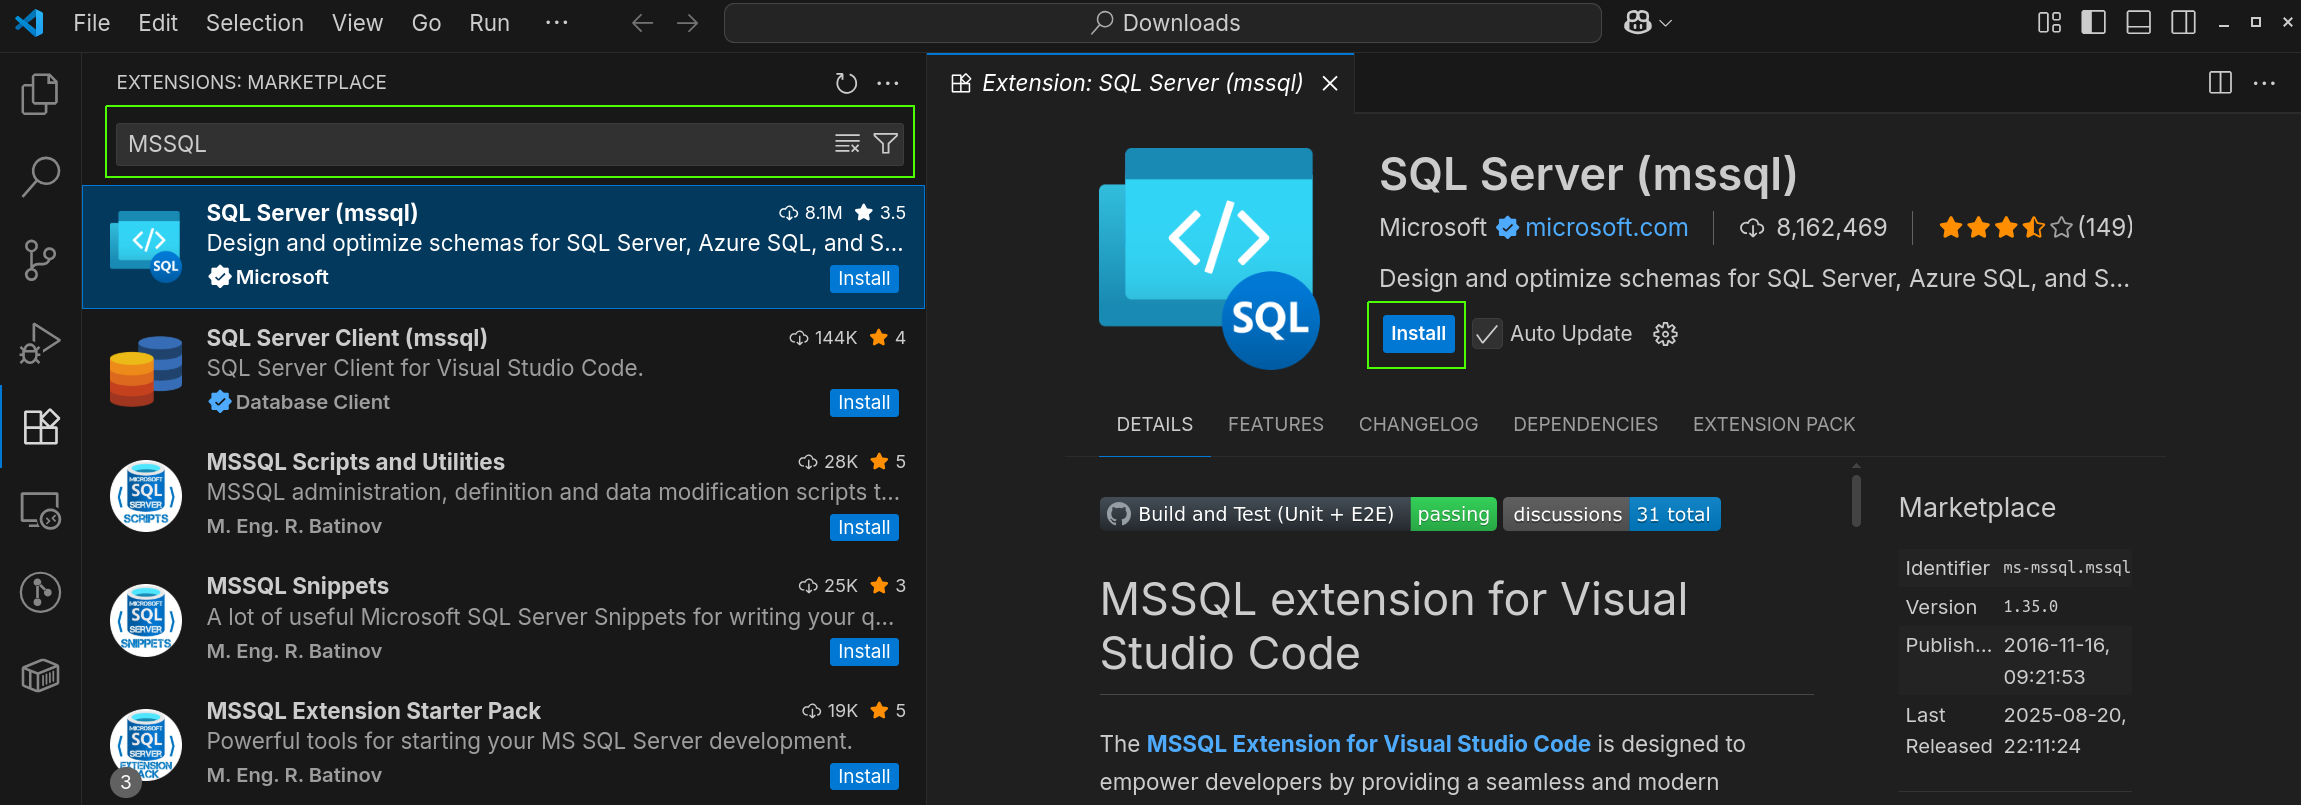Select the DETAILS tab

click(1155, 425)
